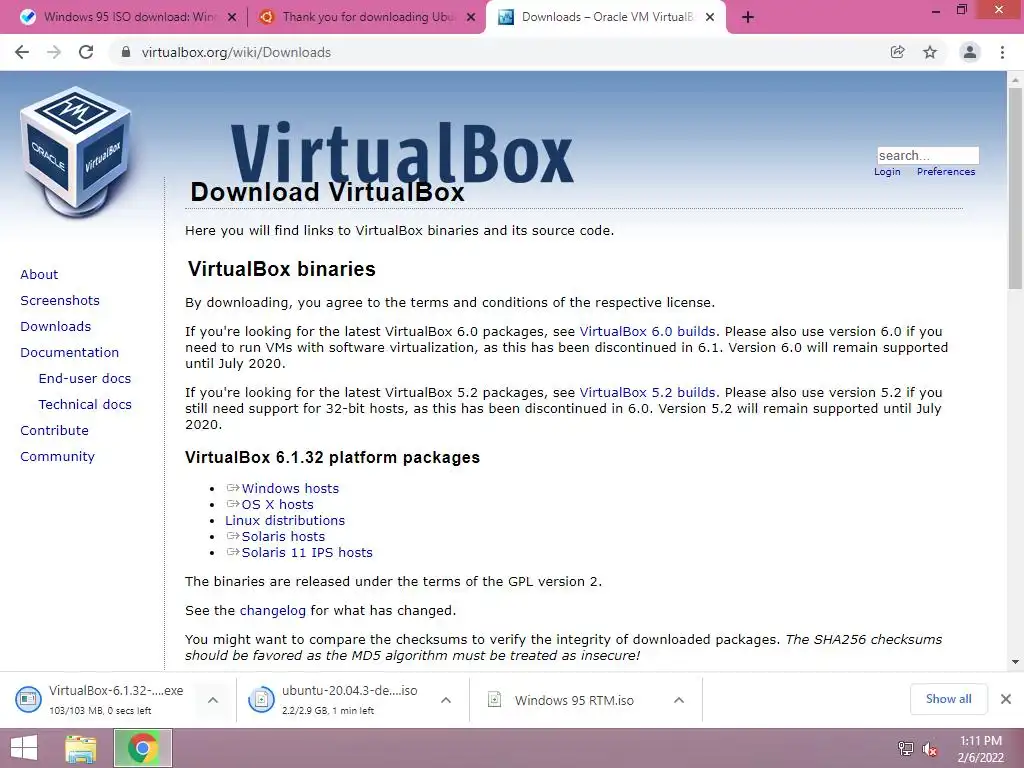Click the forward navigation arrow
This screenshot has width=1024, height=768.
point(54,52)
